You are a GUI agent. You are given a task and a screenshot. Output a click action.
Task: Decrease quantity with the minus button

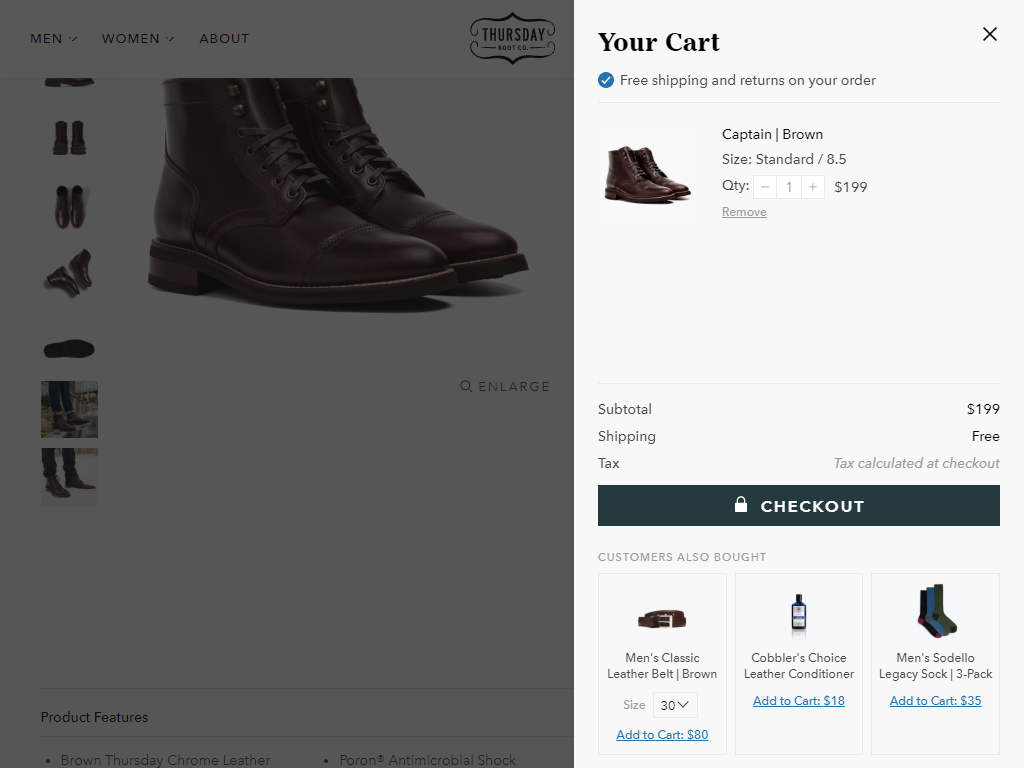coord(765,187)
